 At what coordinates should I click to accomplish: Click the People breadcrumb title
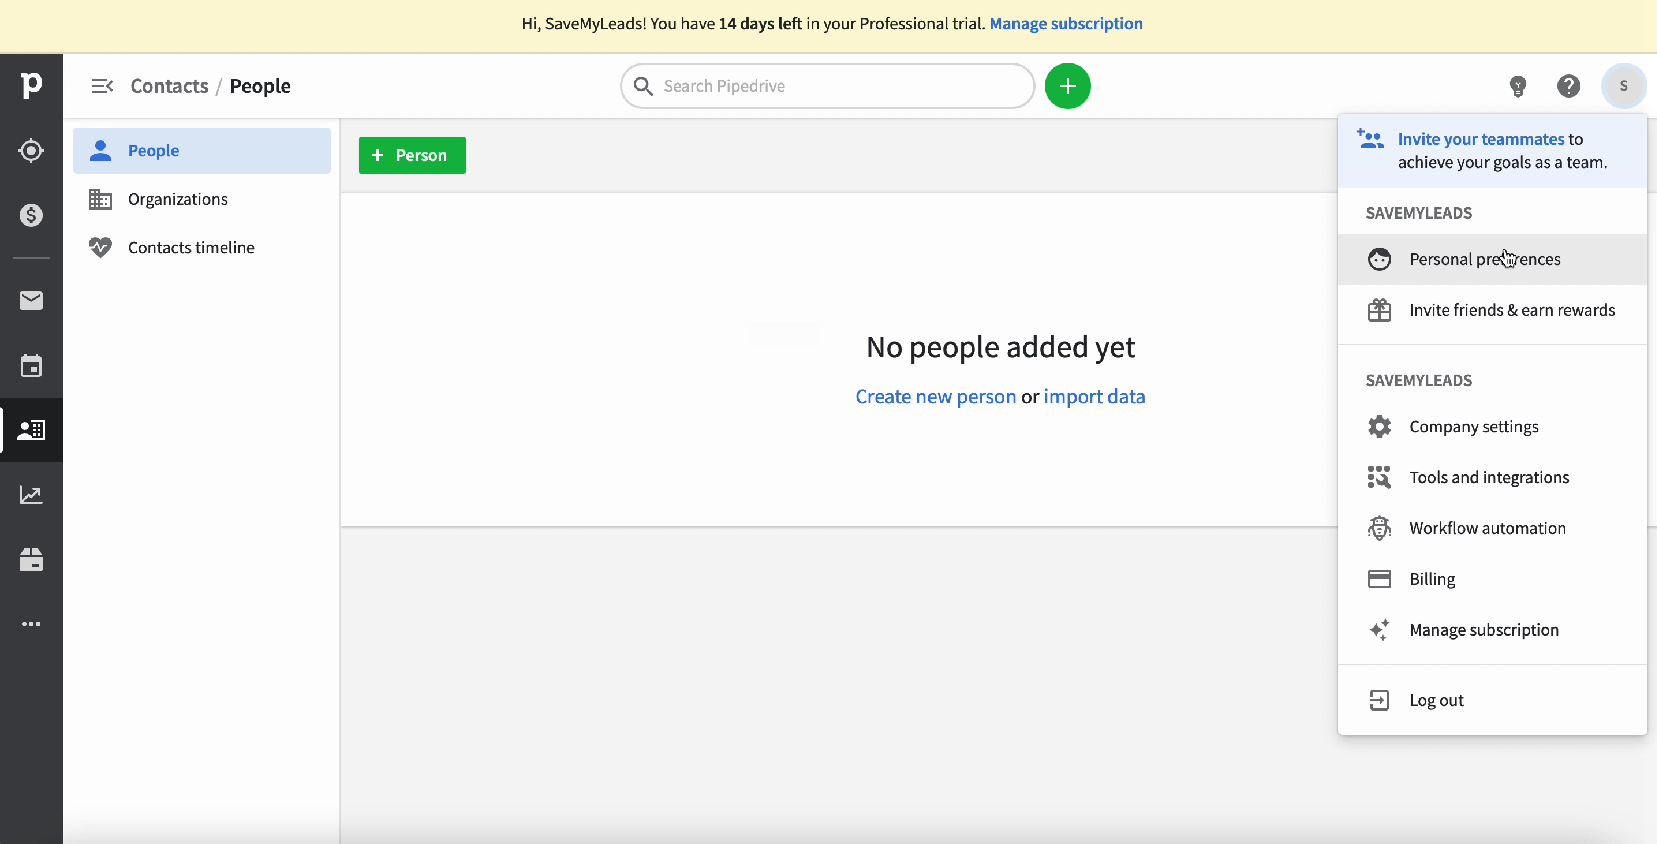pos(260,86)
